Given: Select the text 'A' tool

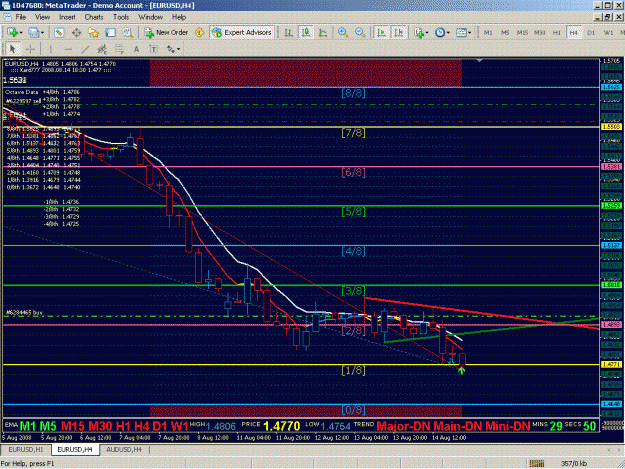Looking at the screenshot, I should click(136, 49).
